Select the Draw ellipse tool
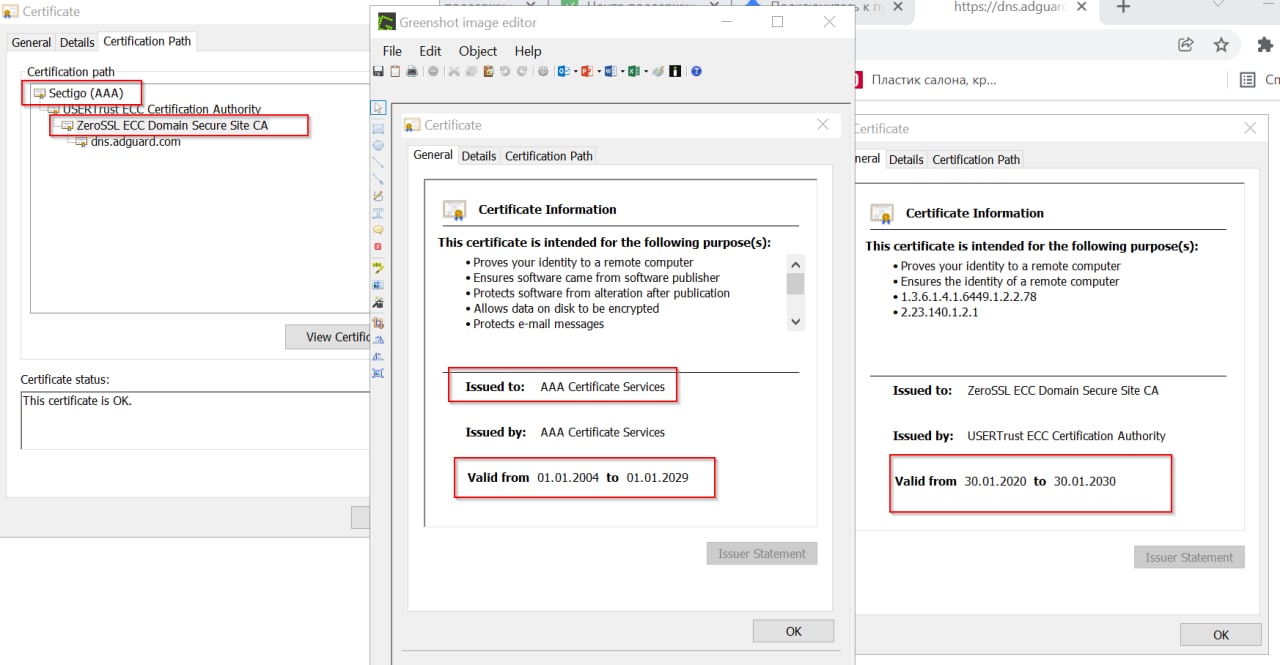The image size is (1280, 665). point(378,145)
